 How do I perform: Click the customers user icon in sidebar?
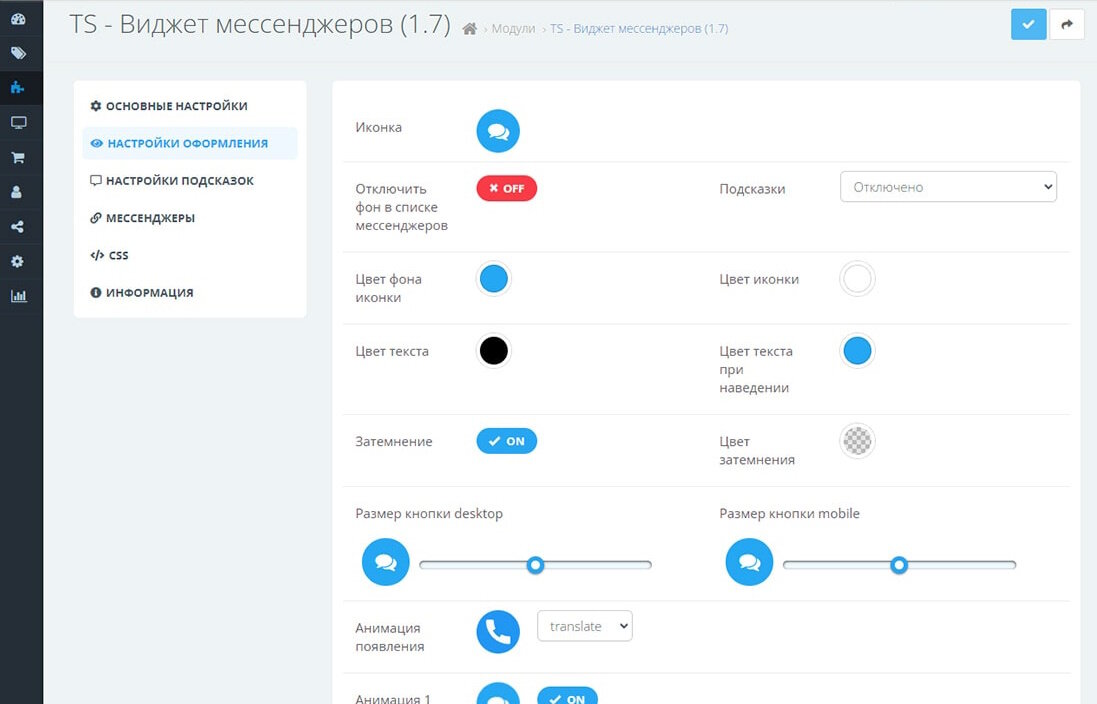coord(18,192)
